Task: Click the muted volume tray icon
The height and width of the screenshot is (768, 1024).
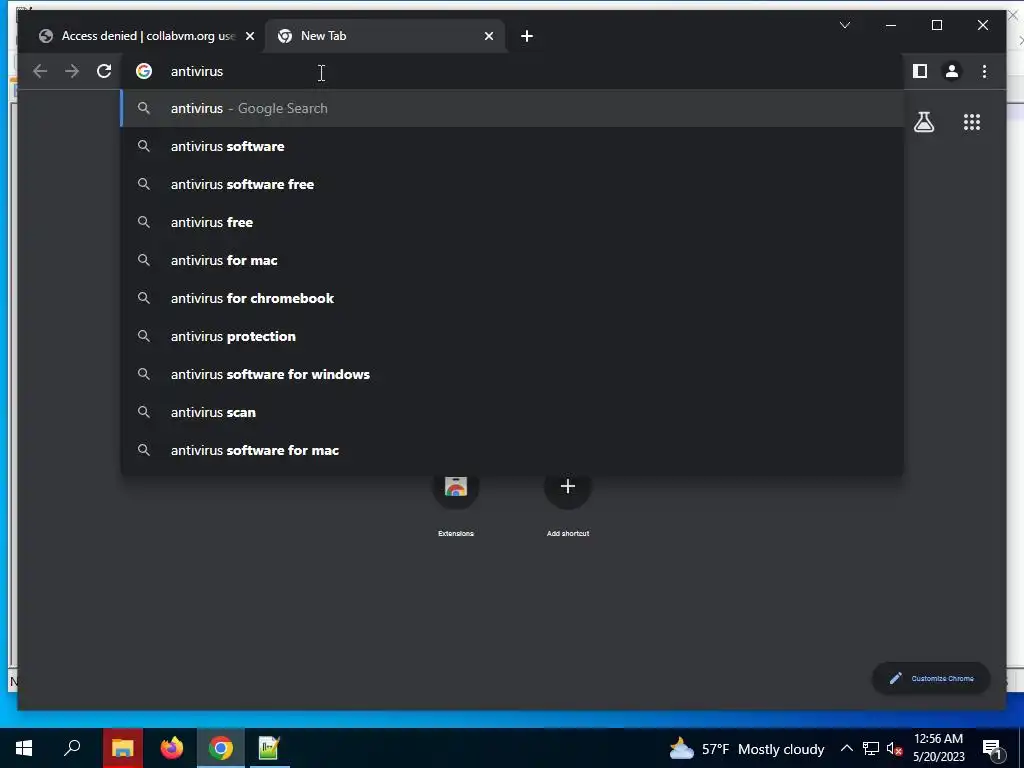Action: point(894,748)
